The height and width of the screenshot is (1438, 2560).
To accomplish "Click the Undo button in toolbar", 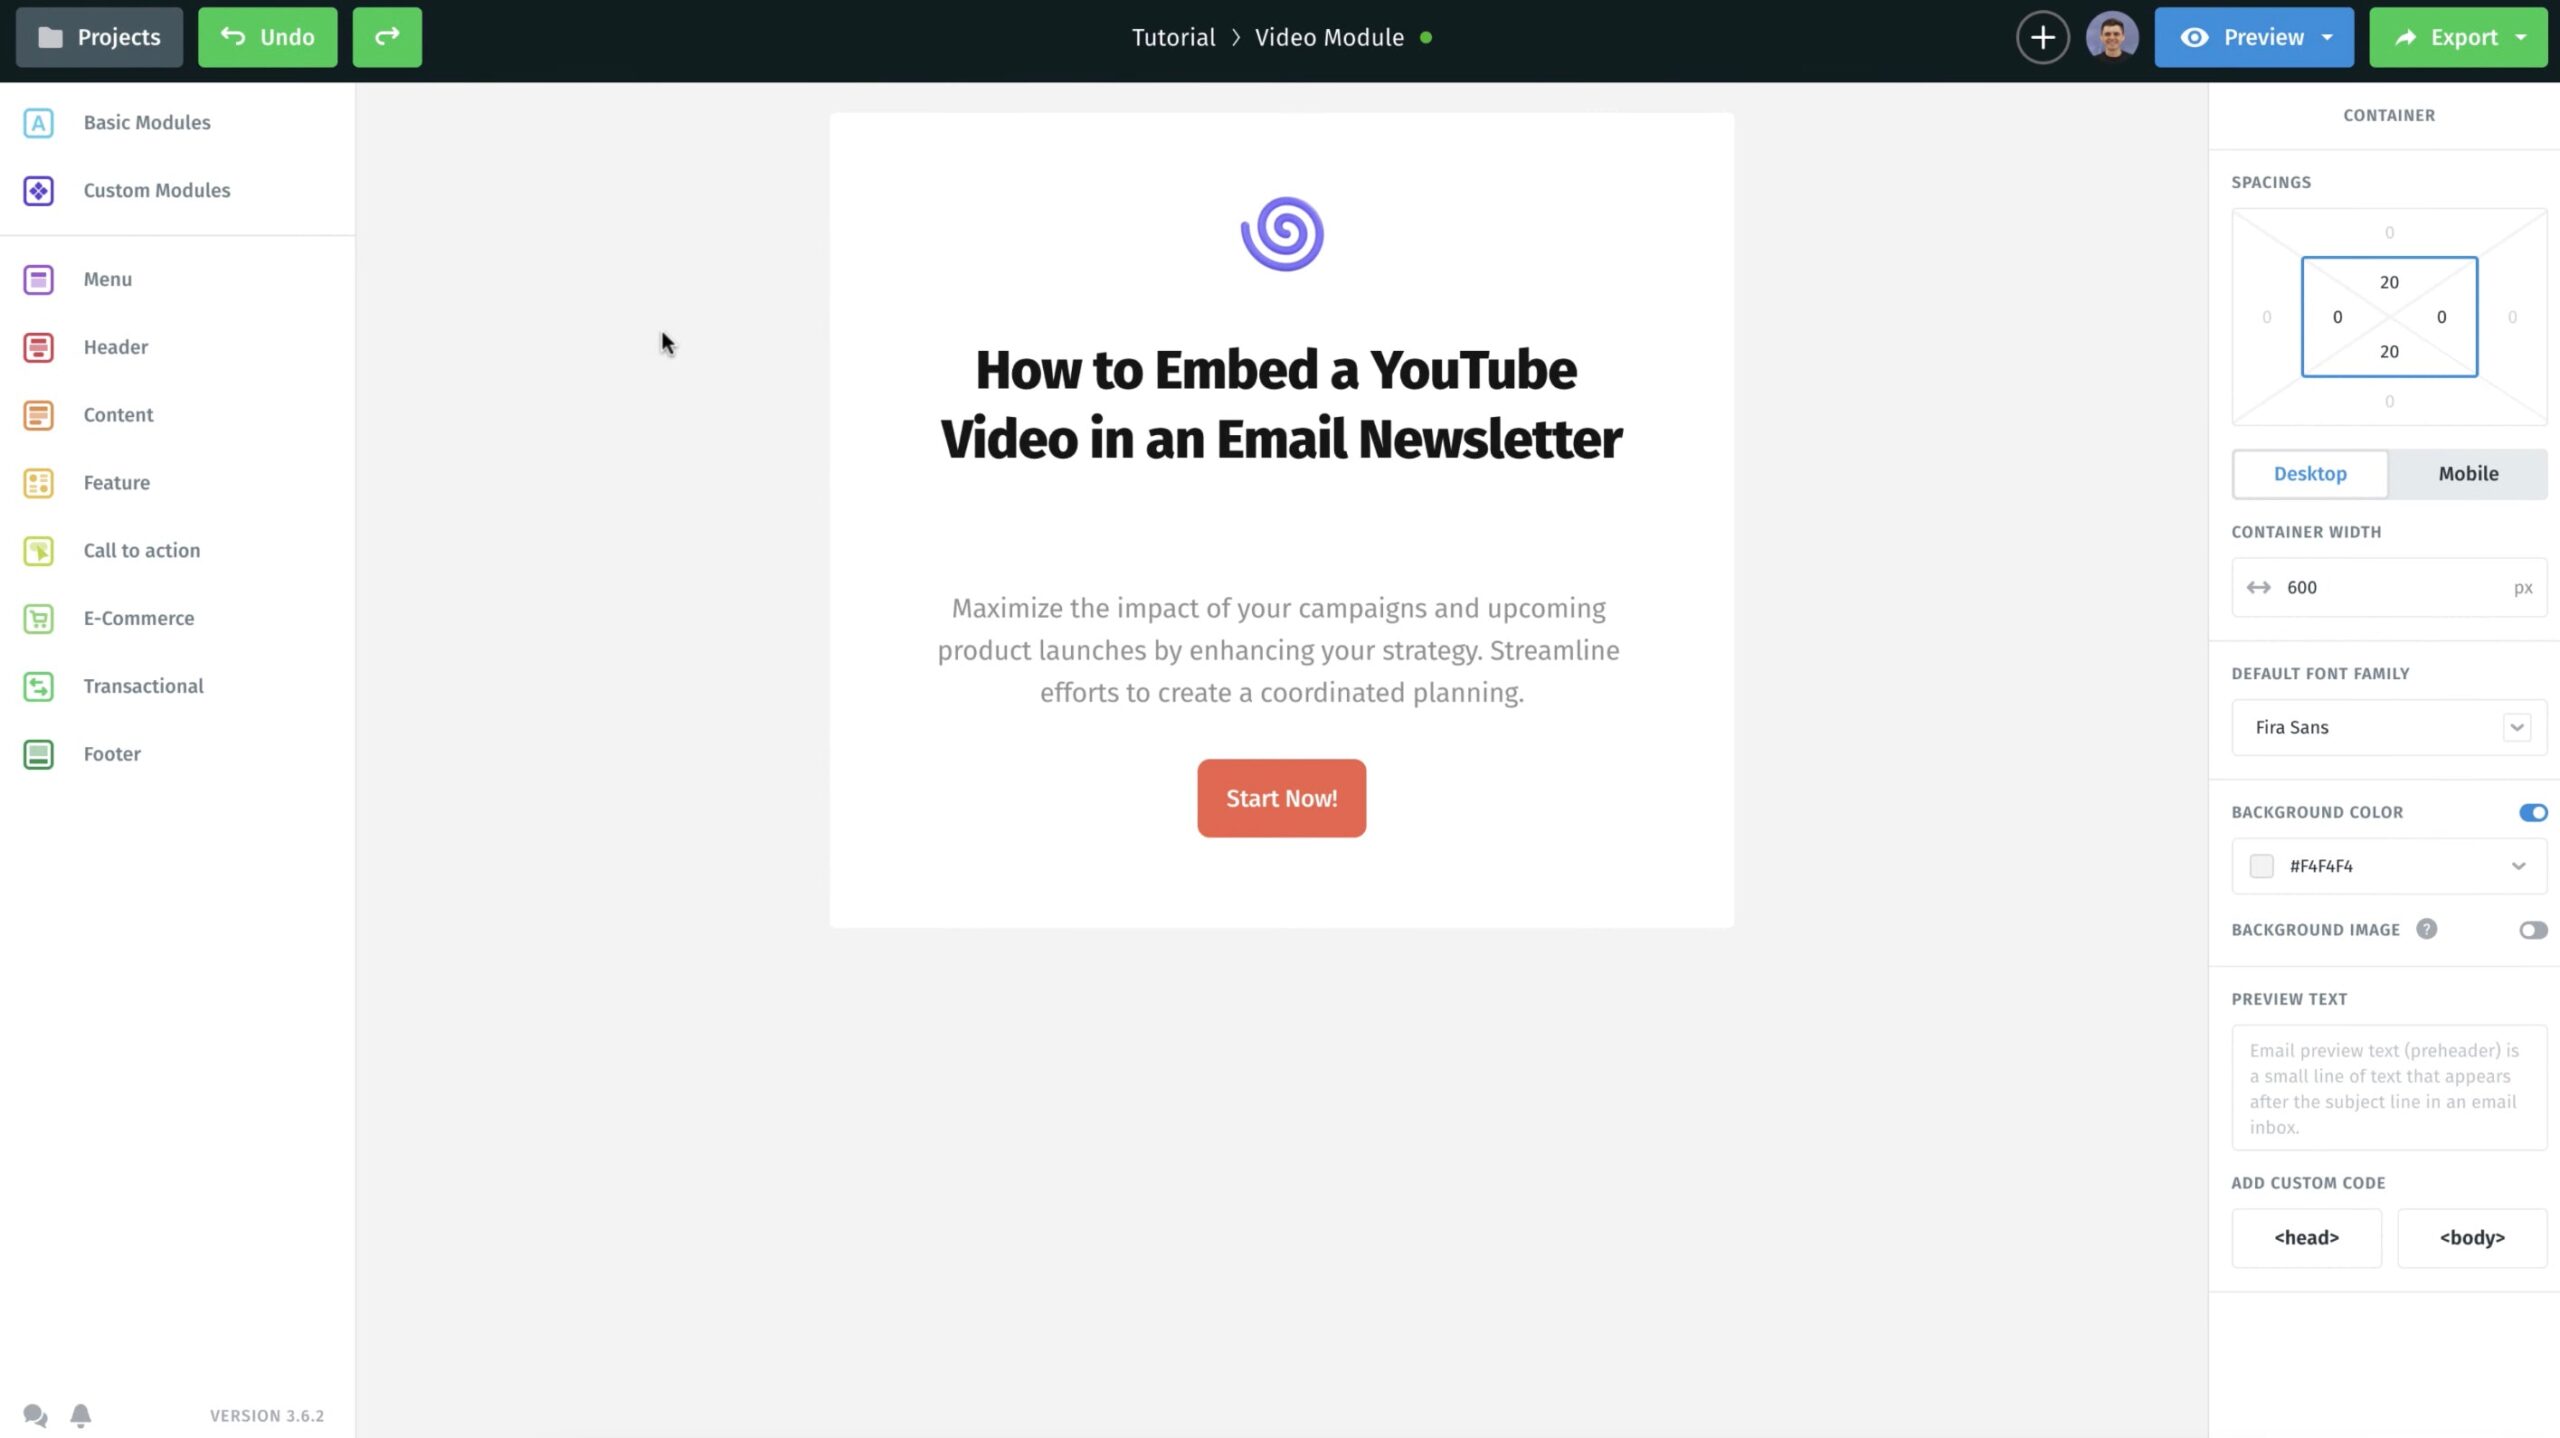I will [x=267, y=37].
